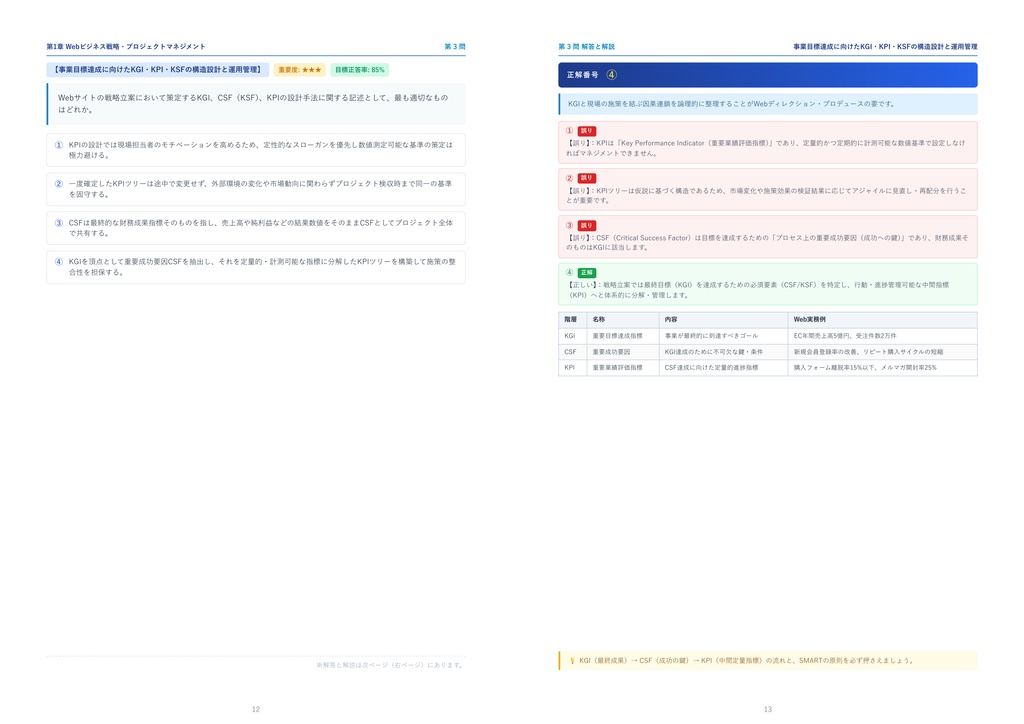
Task: Click the footnote ※解答と解説は次ページ on the left page
Action: click(391, 665)
